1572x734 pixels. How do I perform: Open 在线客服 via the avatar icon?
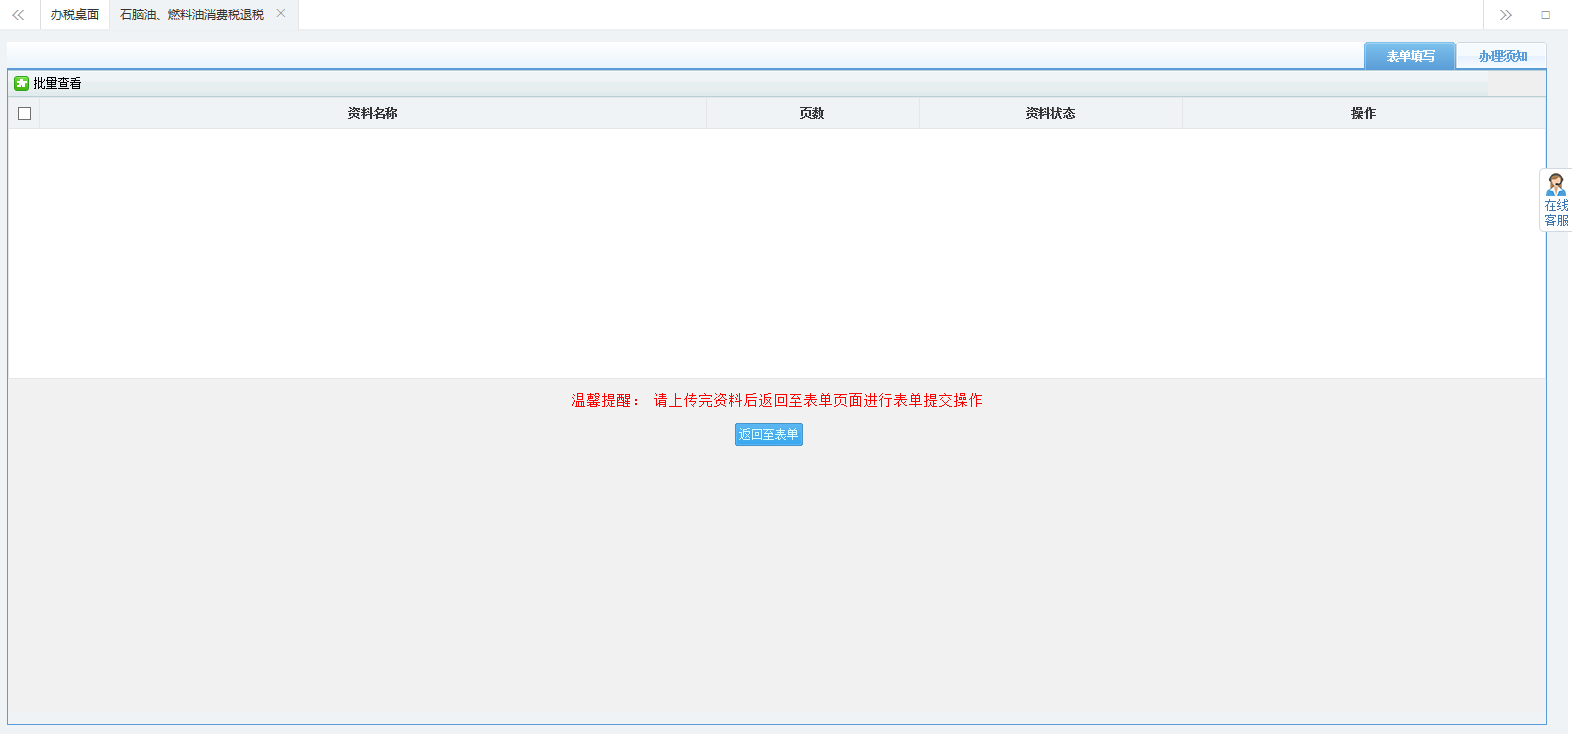click(1555, 184)
